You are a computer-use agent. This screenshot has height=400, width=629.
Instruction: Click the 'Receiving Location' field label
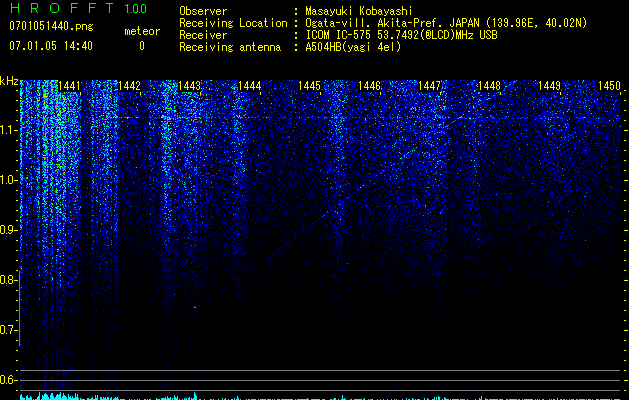tap(233, 23)
